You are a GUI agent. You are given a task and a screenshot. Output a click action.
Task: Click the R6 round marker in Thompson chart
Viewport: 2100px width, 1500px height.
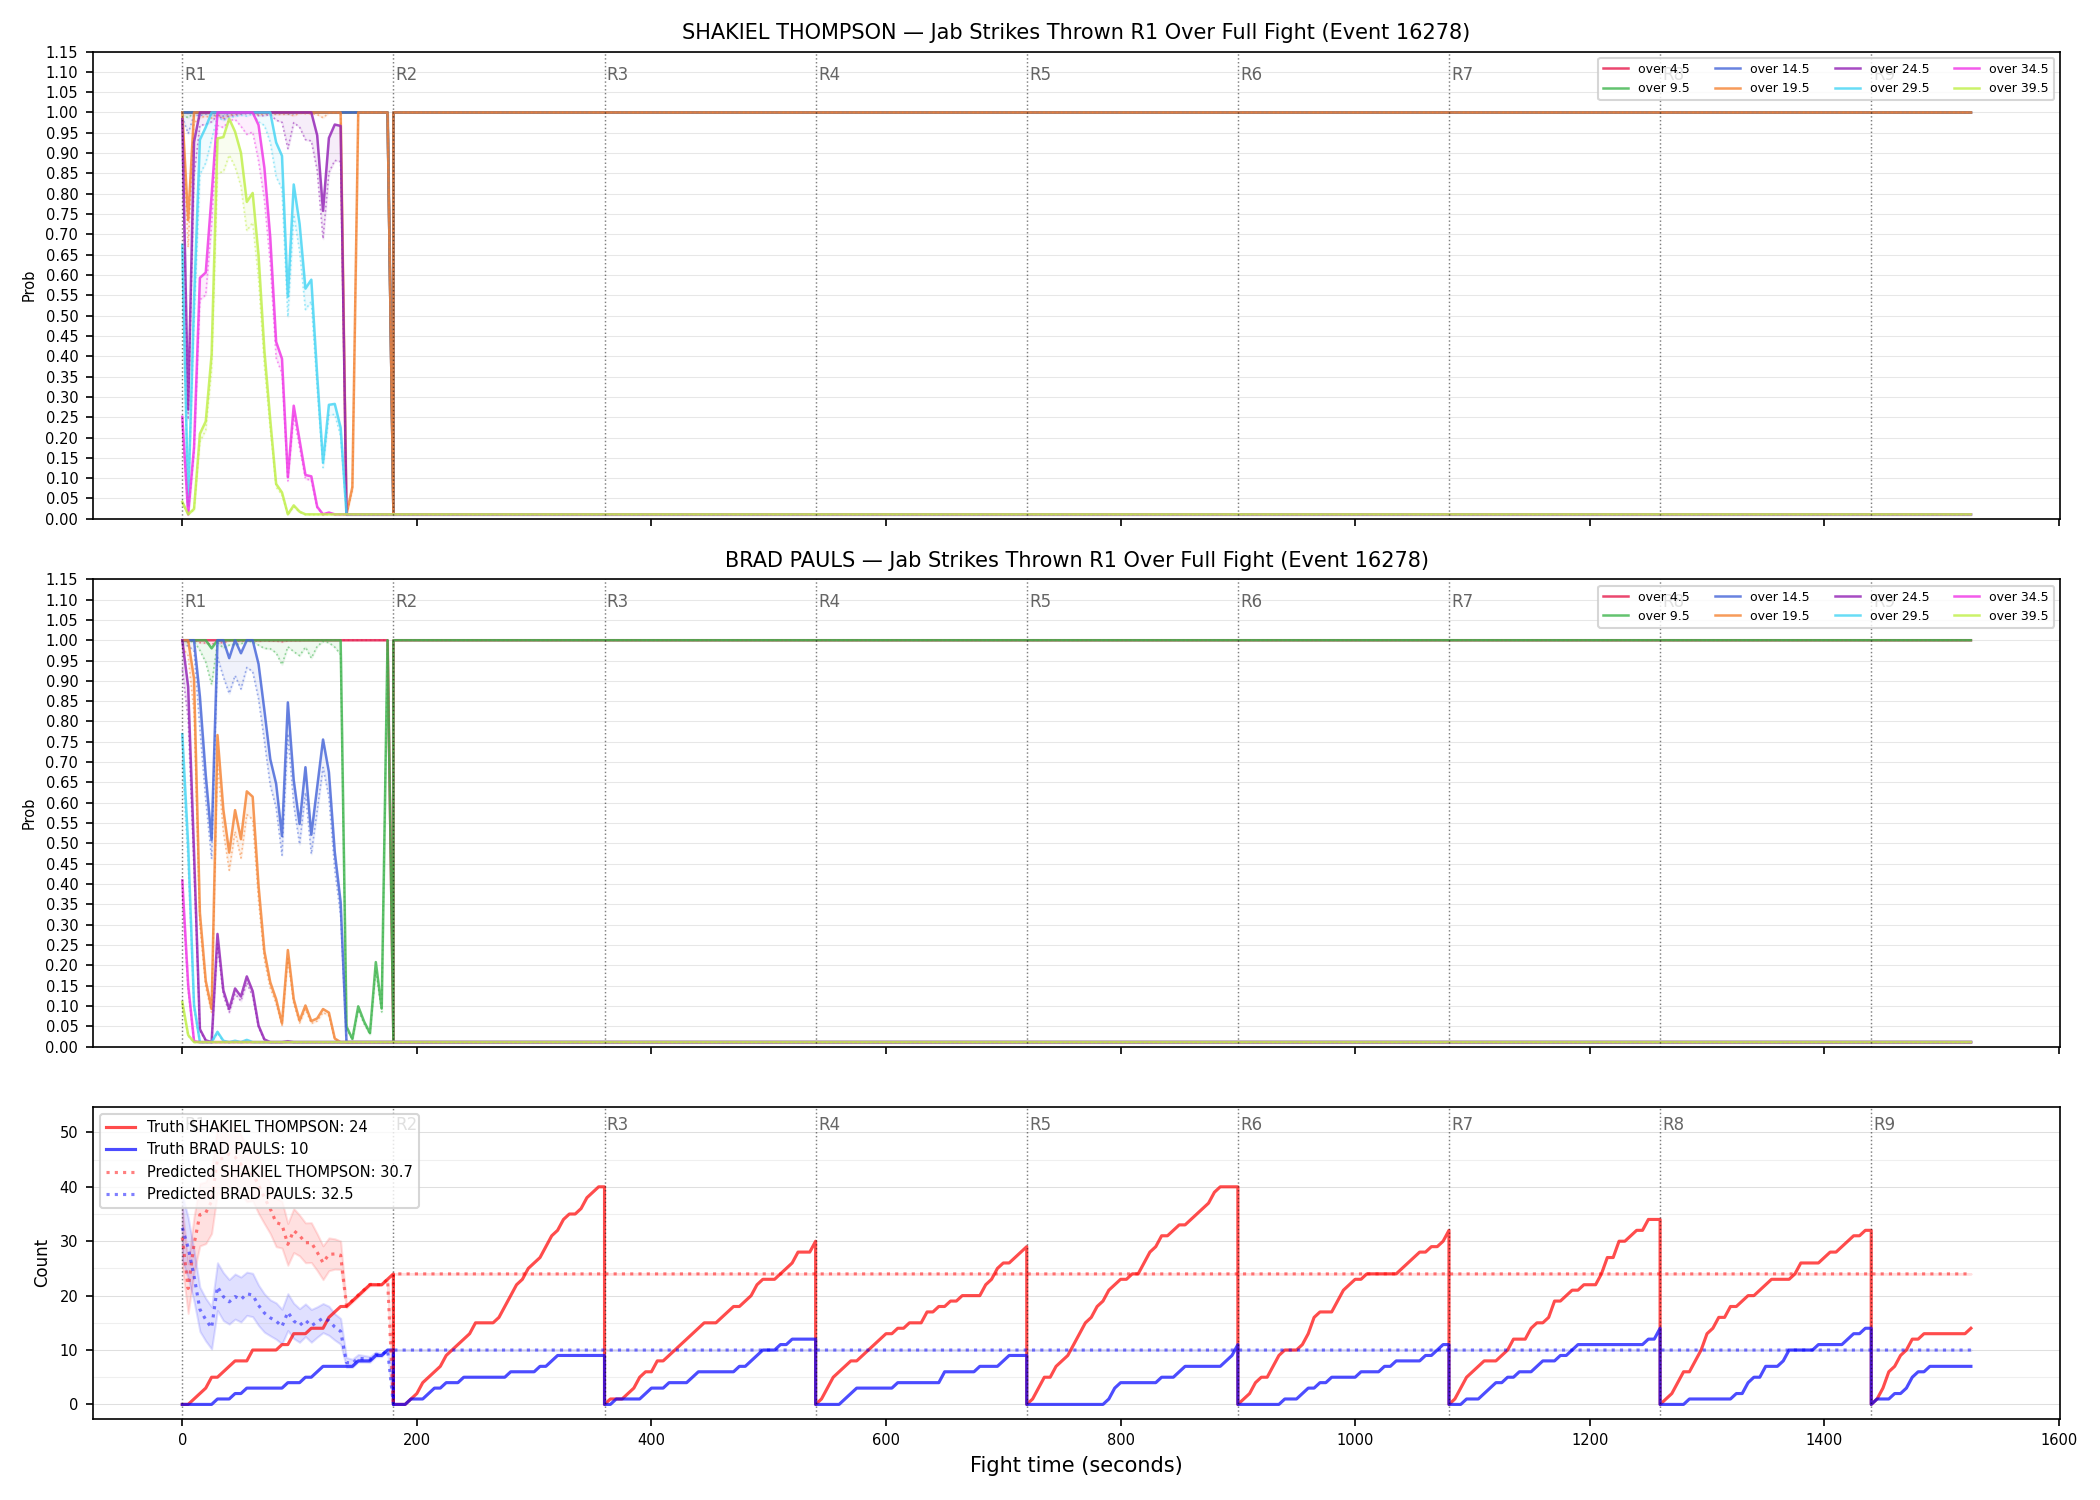point(1251,74)
